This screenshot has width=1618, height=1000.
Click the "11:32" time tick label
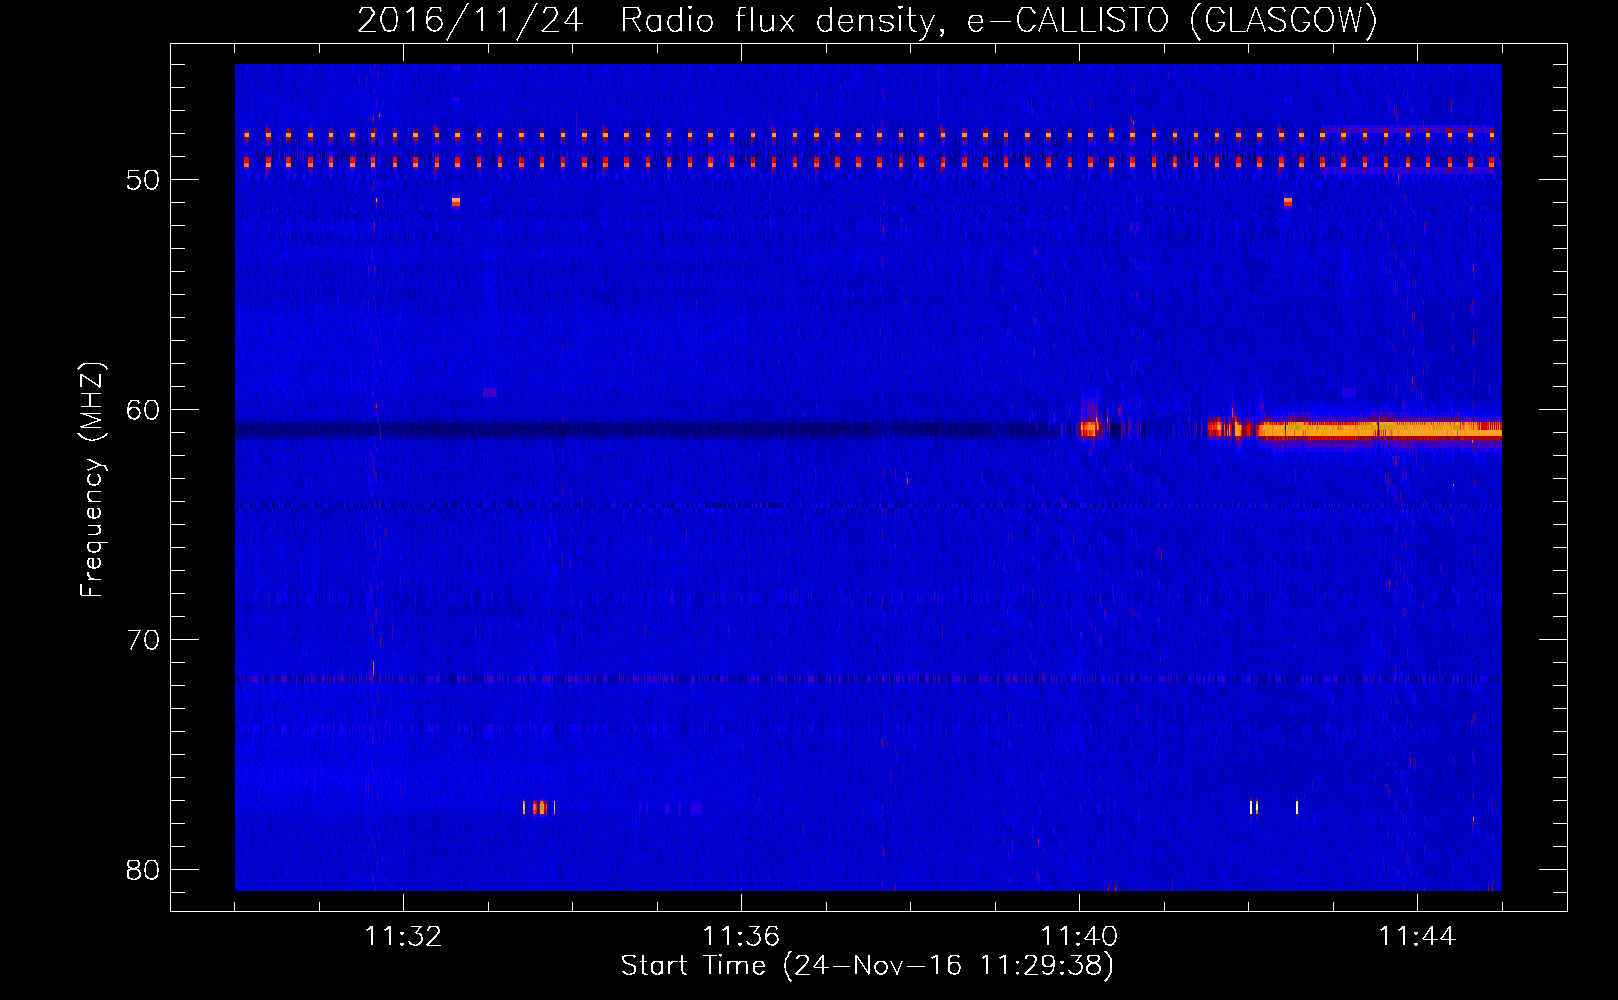[x=403, y=936]
